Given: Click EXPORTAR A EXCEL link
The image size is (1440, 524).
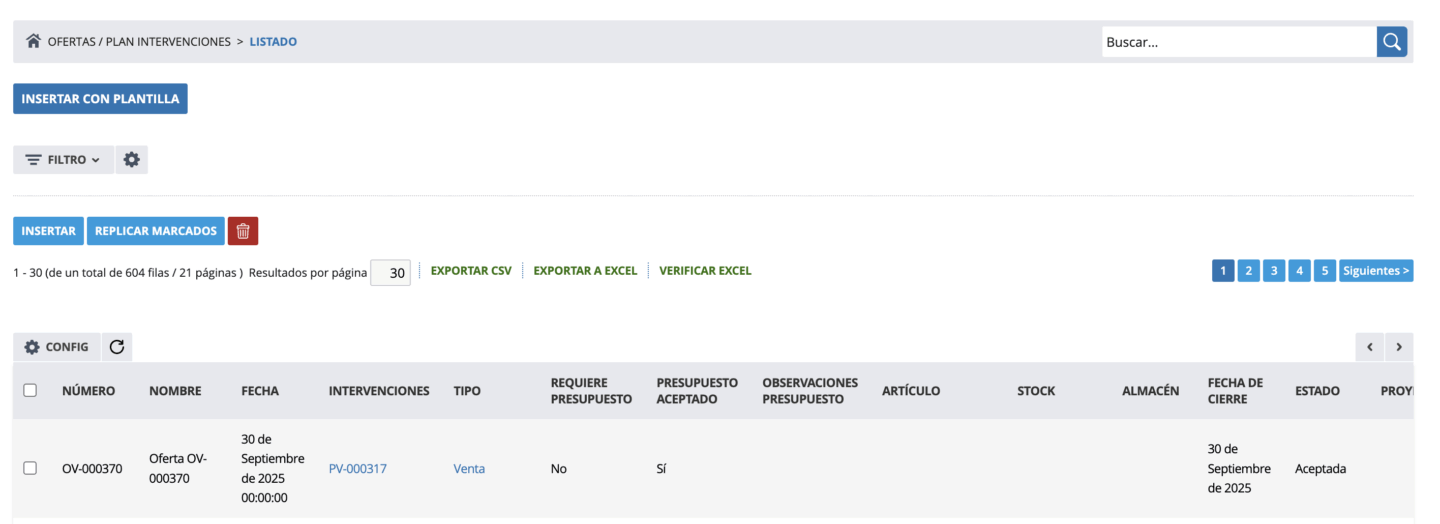Looking at the screenshot, I should point(585,271).
